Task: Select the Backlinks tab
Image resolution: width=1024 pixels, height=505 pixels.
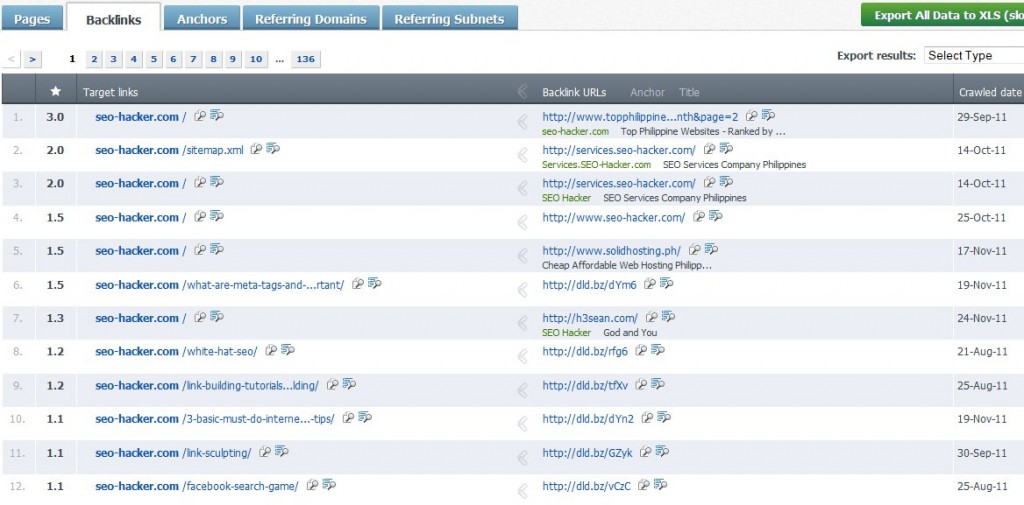Action: tap(114, 19)
